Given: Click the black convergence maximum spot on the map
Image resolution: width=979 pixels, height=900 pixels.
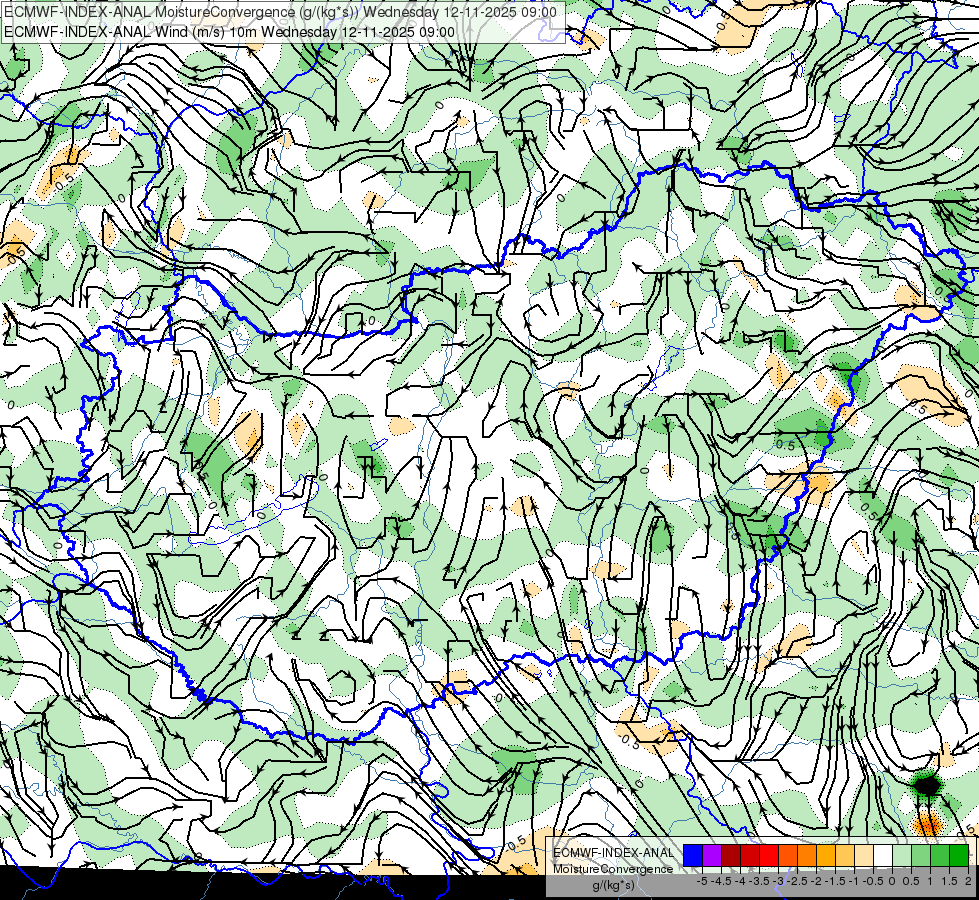Looking at the screenshot, I should 927,785.
